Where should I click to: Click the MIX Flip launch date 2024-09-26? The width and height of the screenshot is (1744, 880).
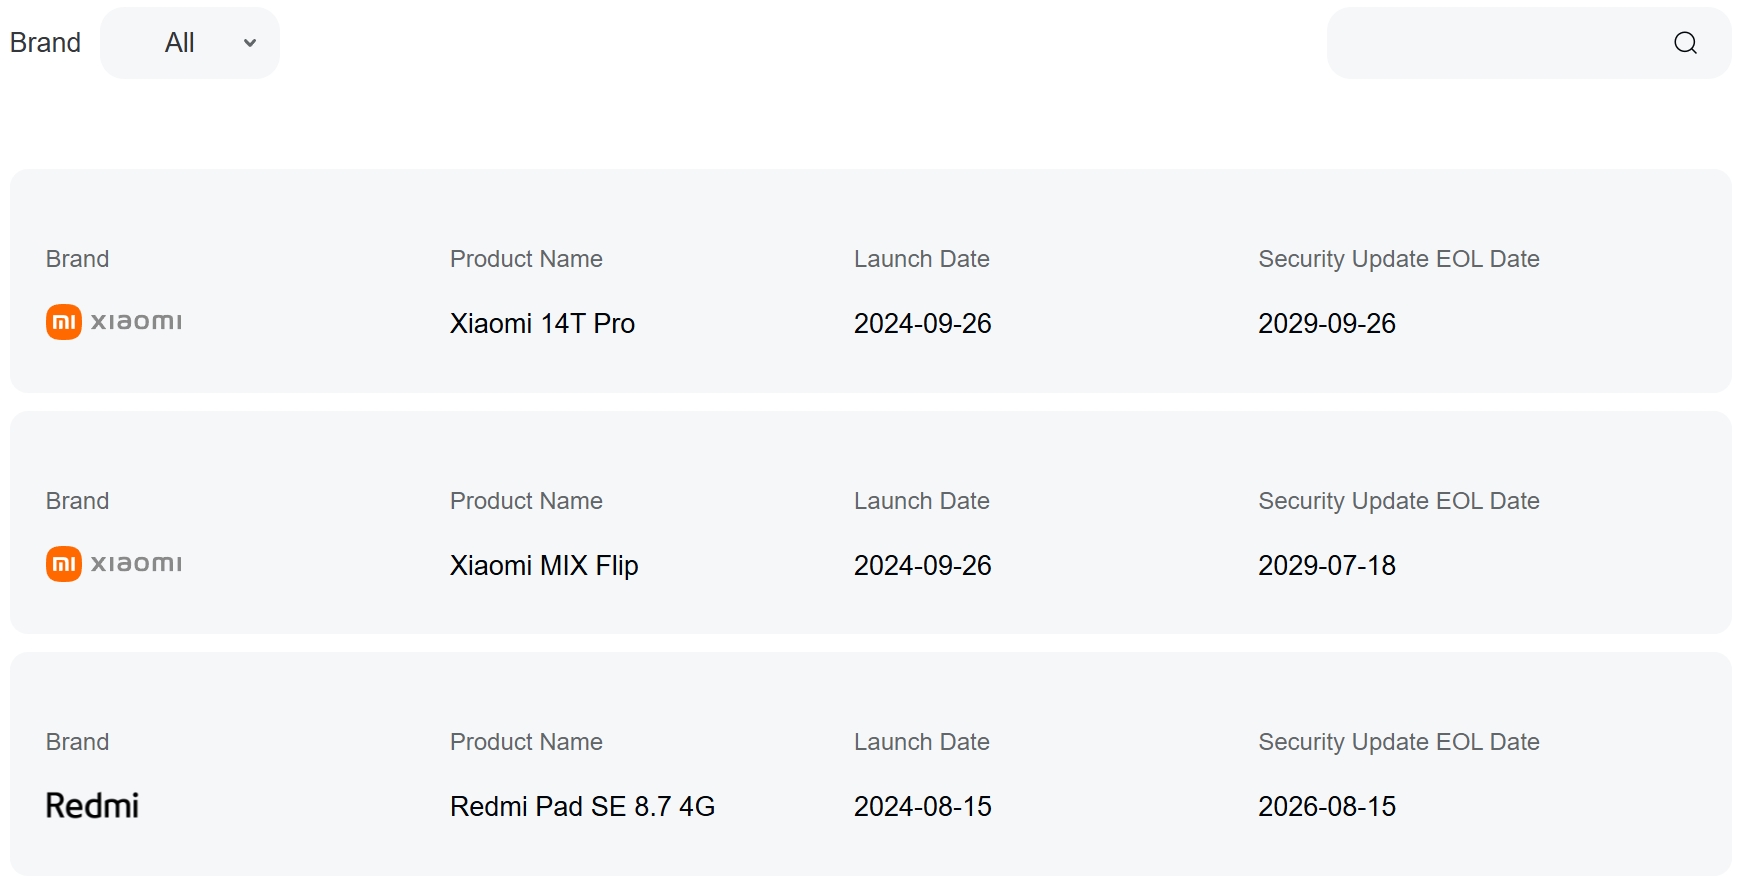pyautogui.click(x=922, y=566)
